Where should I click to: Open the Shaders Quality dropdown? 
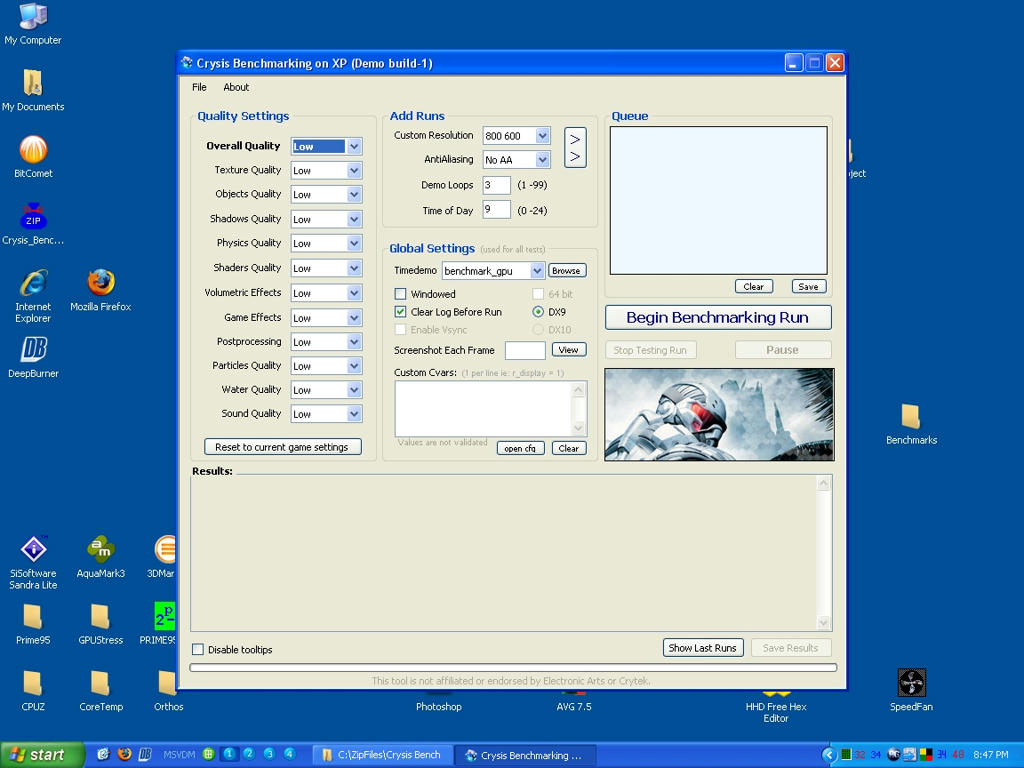tap(354, 268)
